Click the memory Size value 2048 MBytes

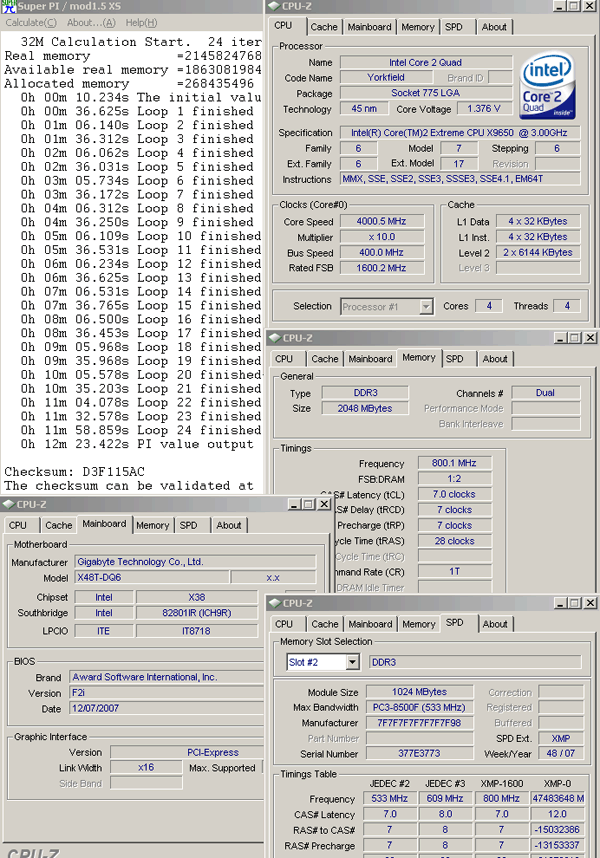[365, 408]
